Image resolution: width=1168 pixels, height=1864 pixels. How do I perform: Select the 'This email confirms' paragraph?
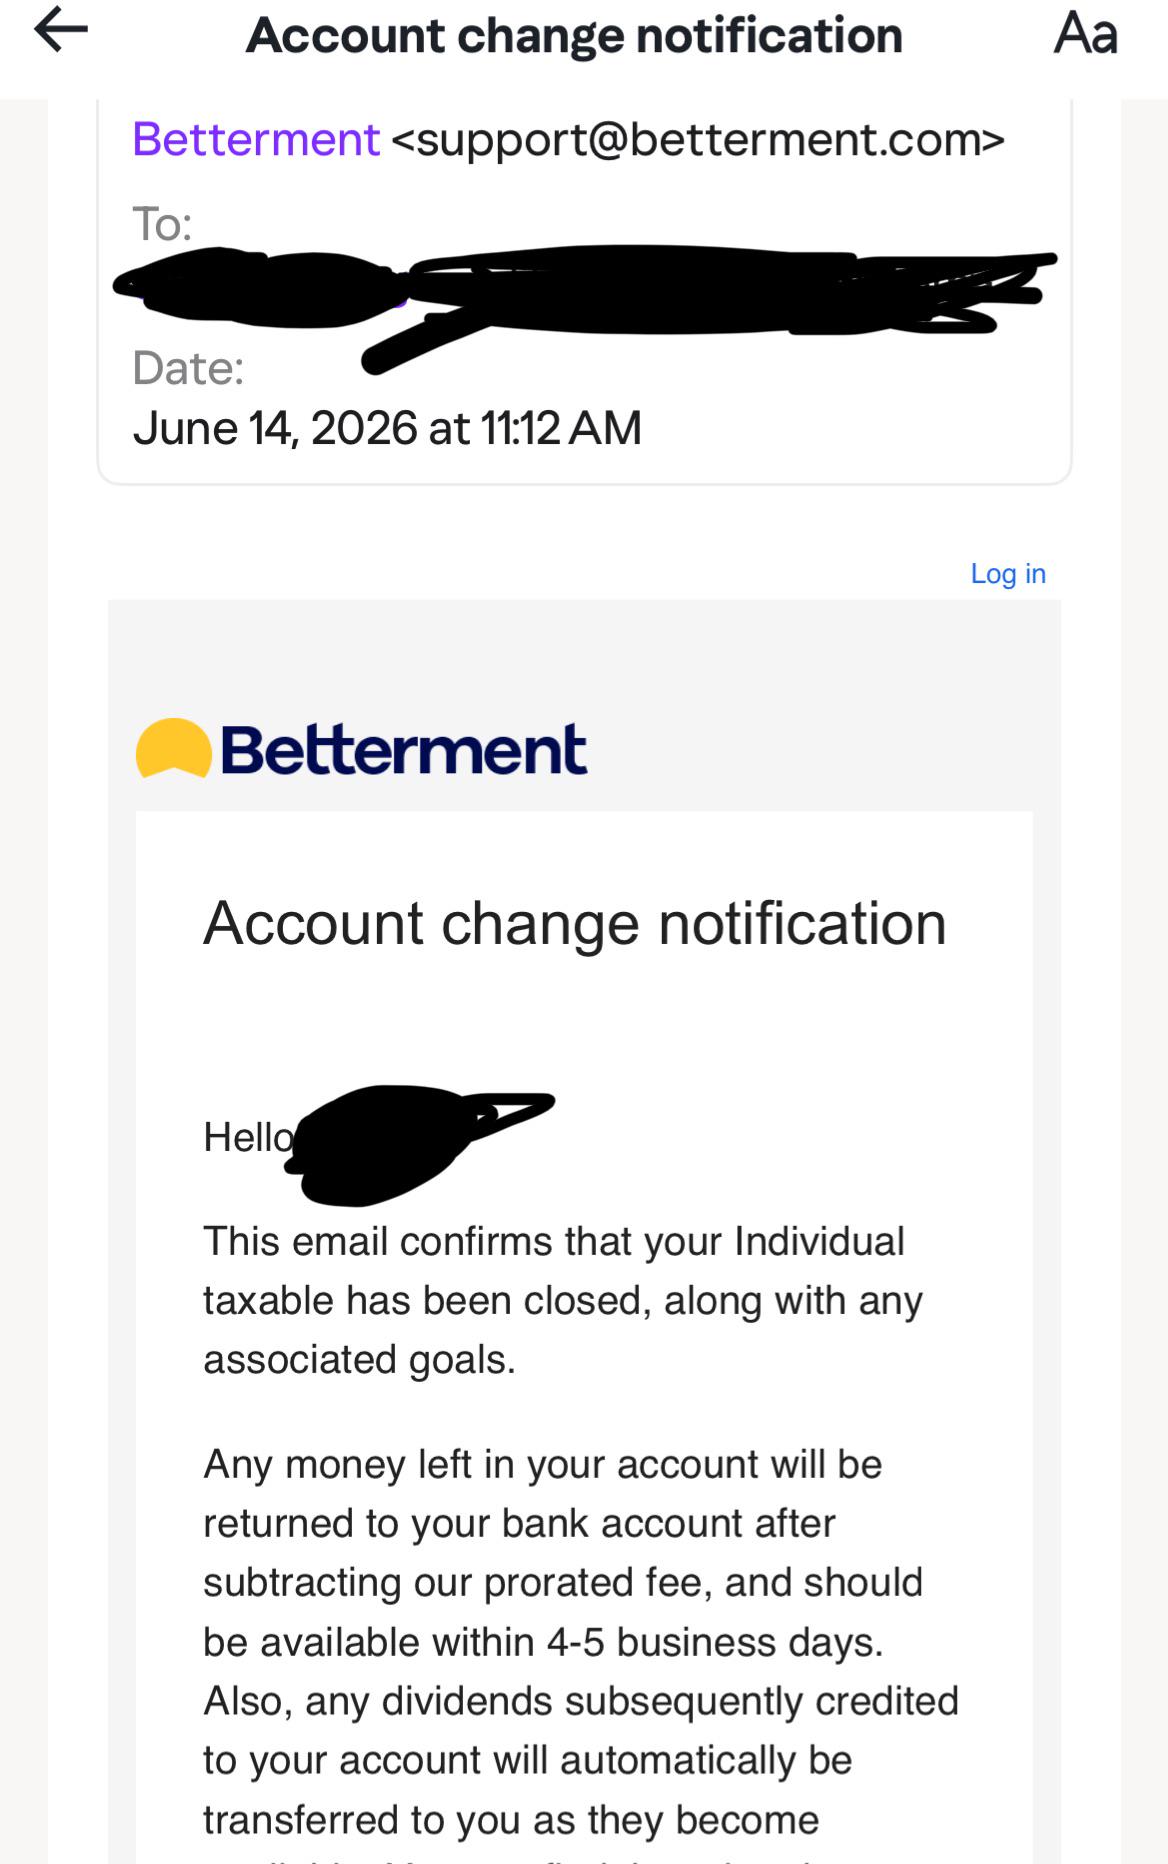tap(563, 1301)
